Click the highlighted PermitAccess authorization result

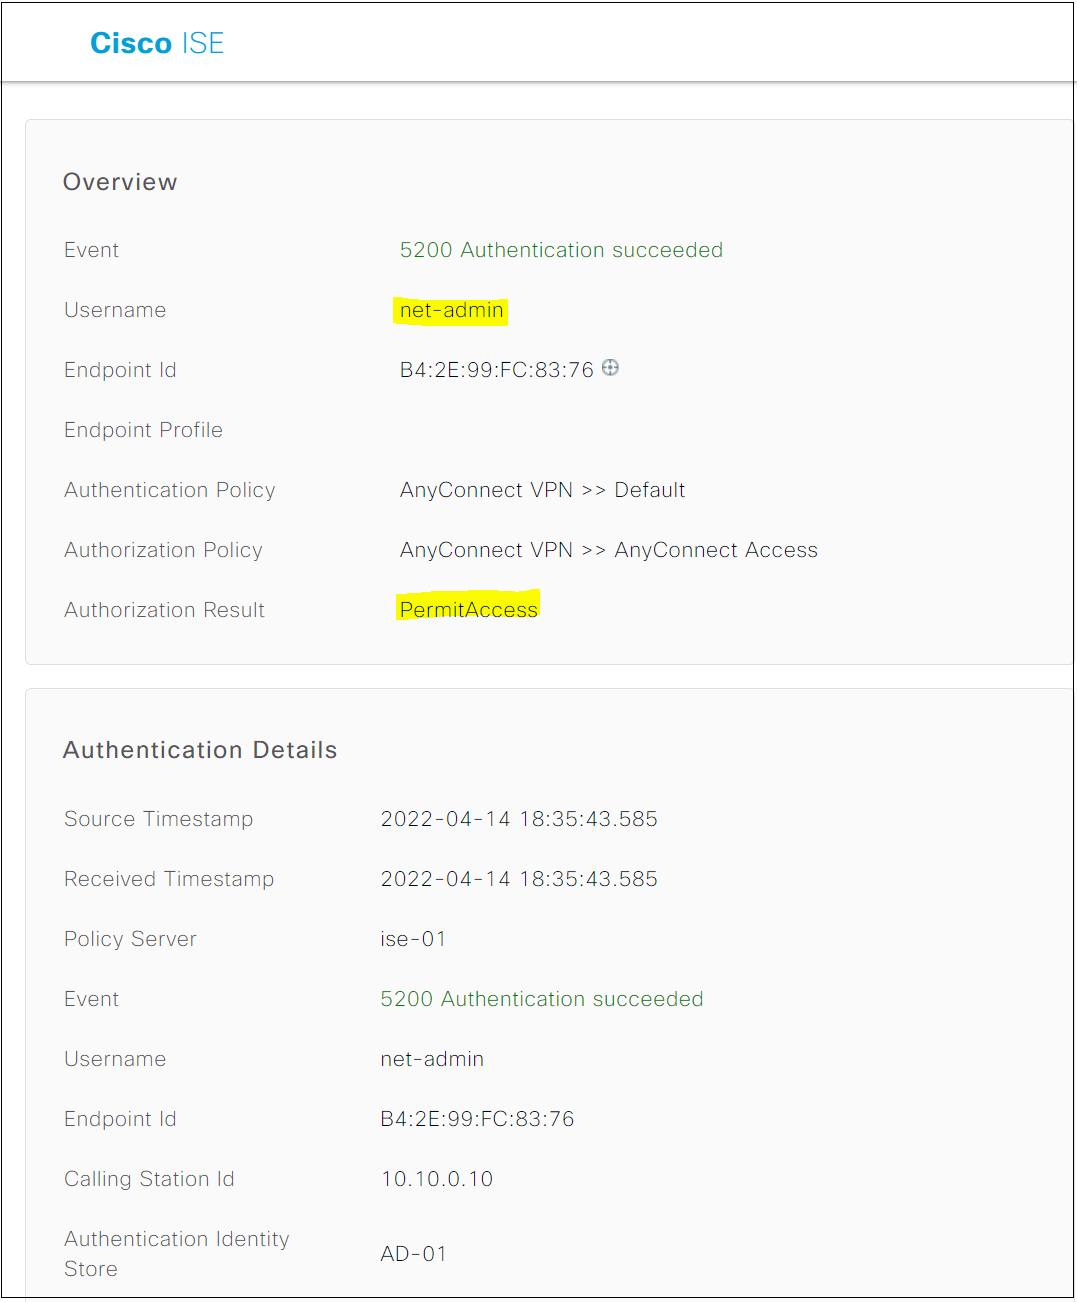(469, 609)
